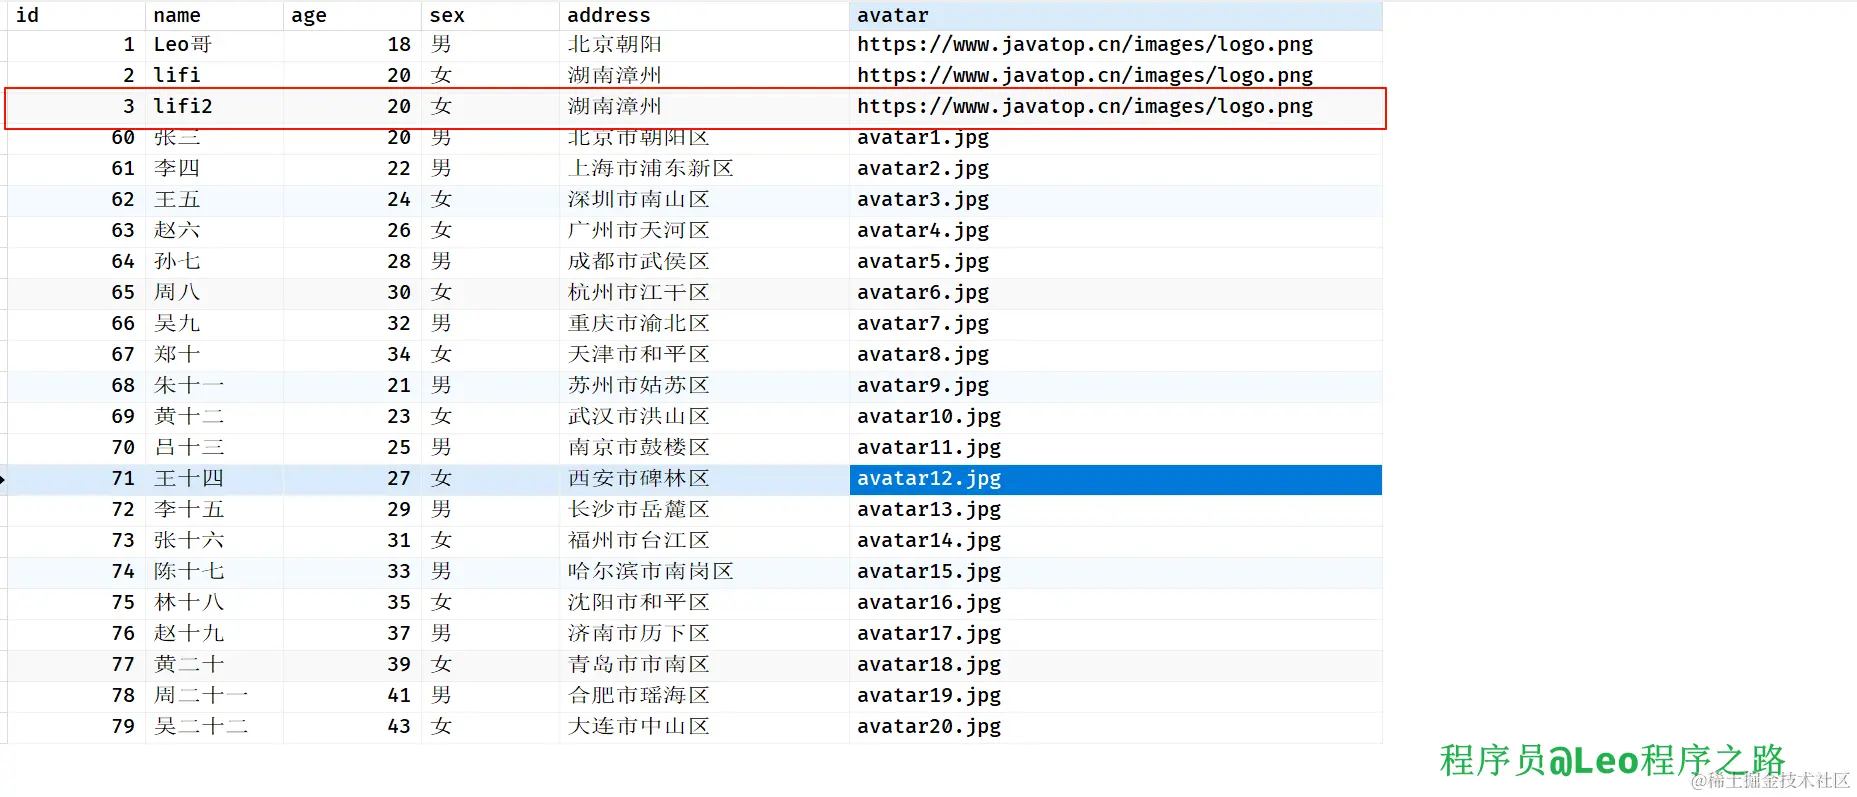Select the name cell '林十八'

click(214, 603)
